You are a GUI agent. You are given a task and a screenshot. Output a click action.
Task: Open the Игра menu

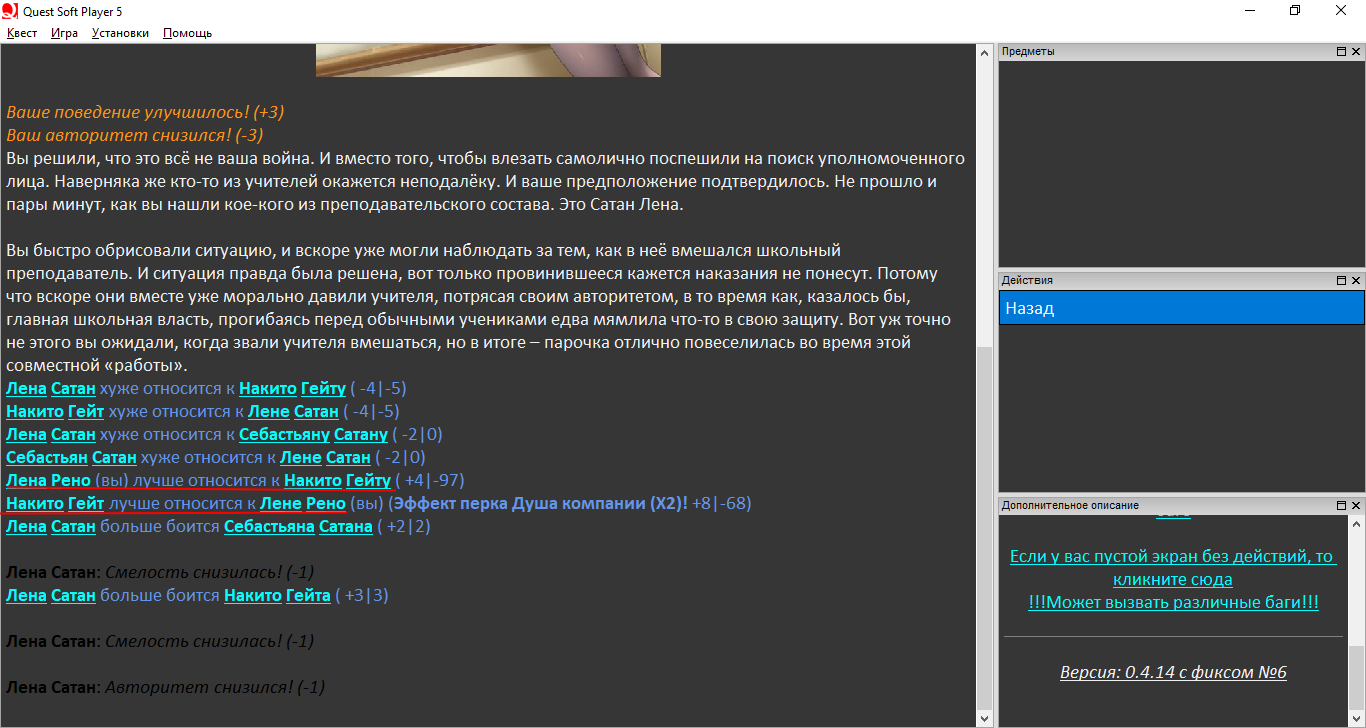pos(64,33)
